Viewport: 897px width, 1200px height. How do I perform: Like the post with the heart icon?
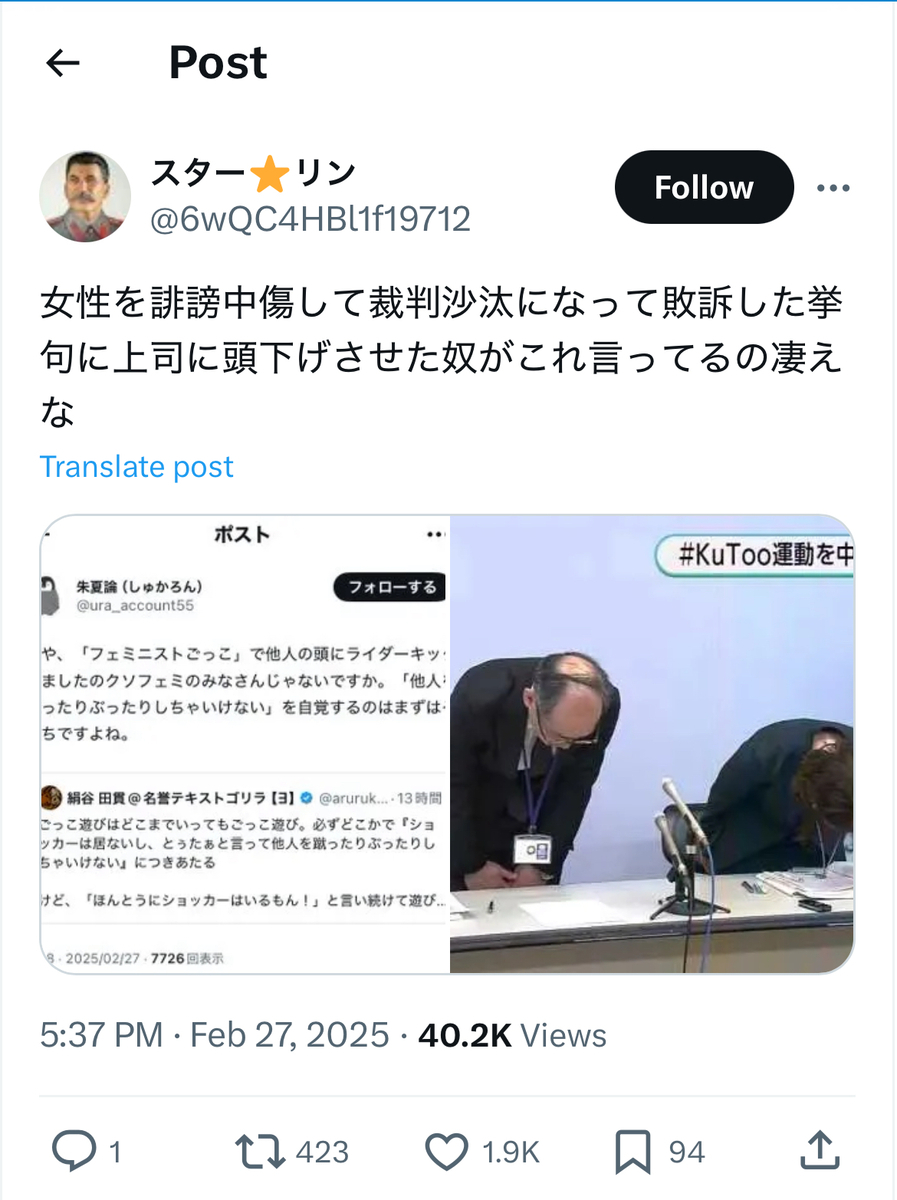point(446,1152)
